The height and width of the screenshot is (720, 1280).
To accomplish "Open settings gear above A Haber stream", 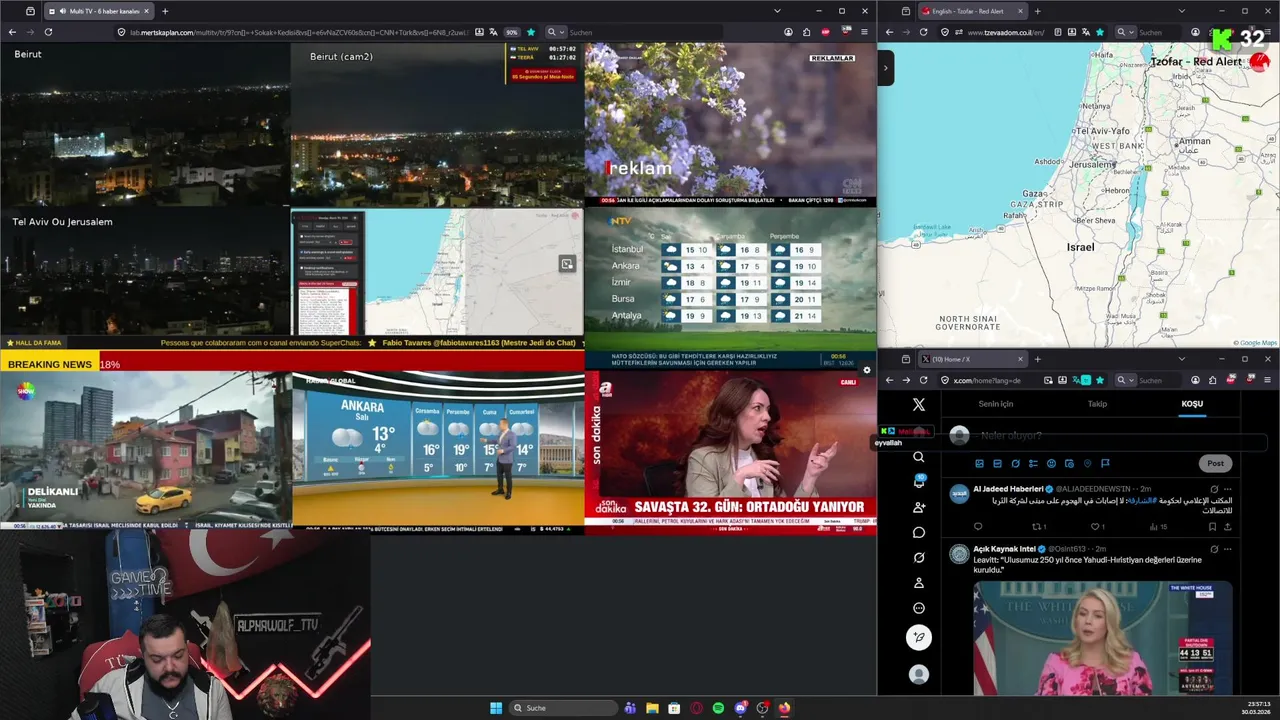I will (x=867, y=370).
